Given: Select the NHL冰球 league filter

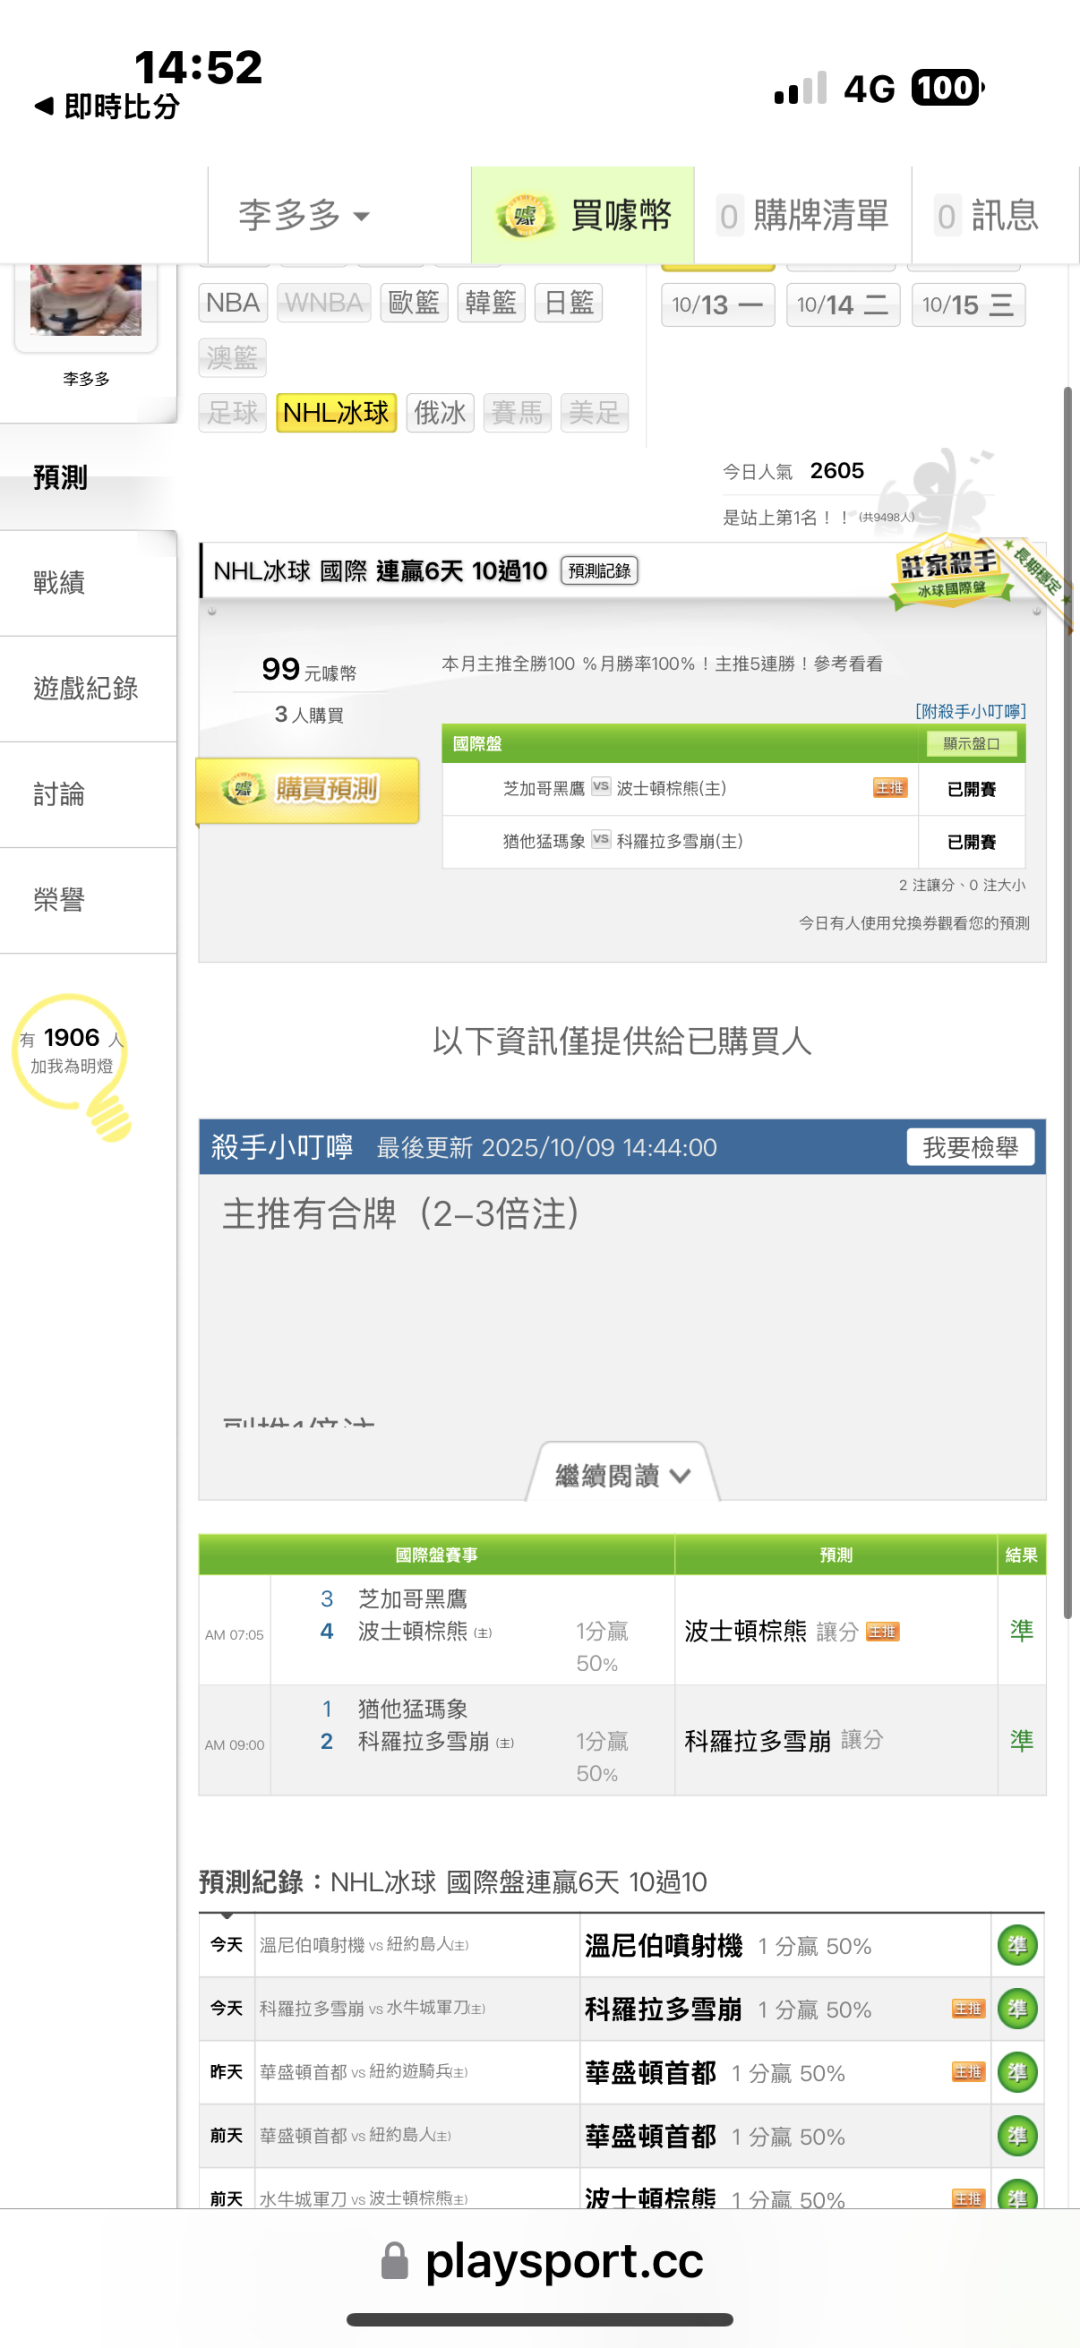Looking at the screenshot, I should click(x=336, y=412).
